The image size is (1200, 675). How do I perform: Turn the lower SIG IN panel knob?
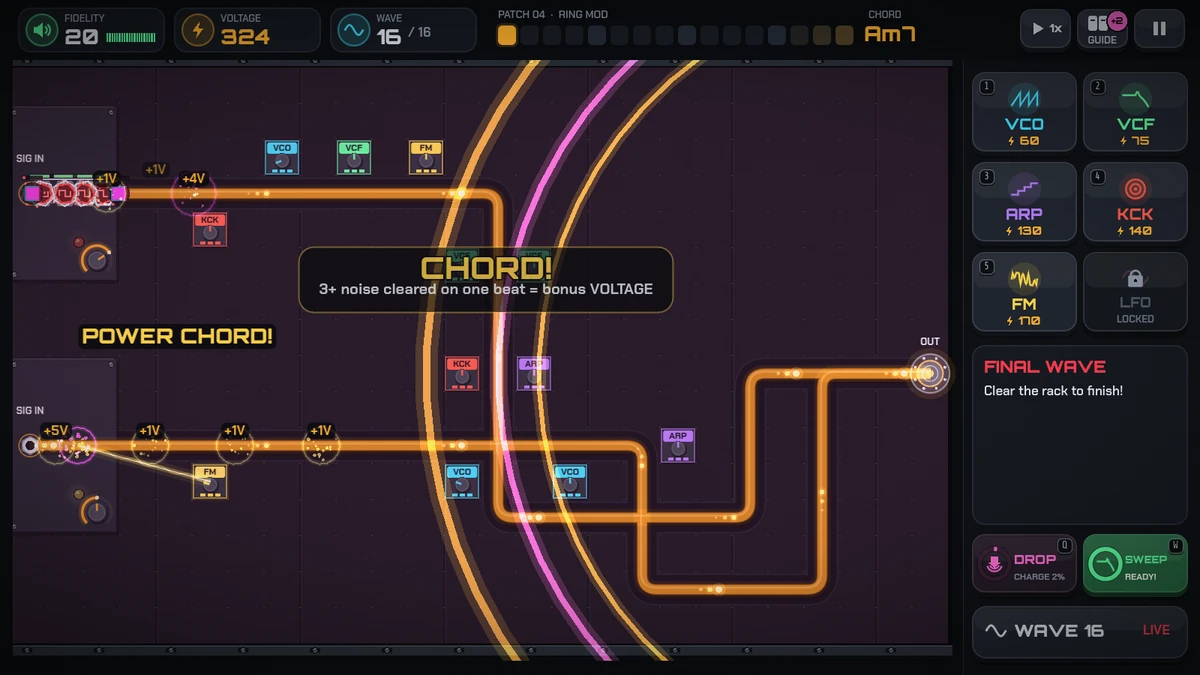click(x=96, y=512)
